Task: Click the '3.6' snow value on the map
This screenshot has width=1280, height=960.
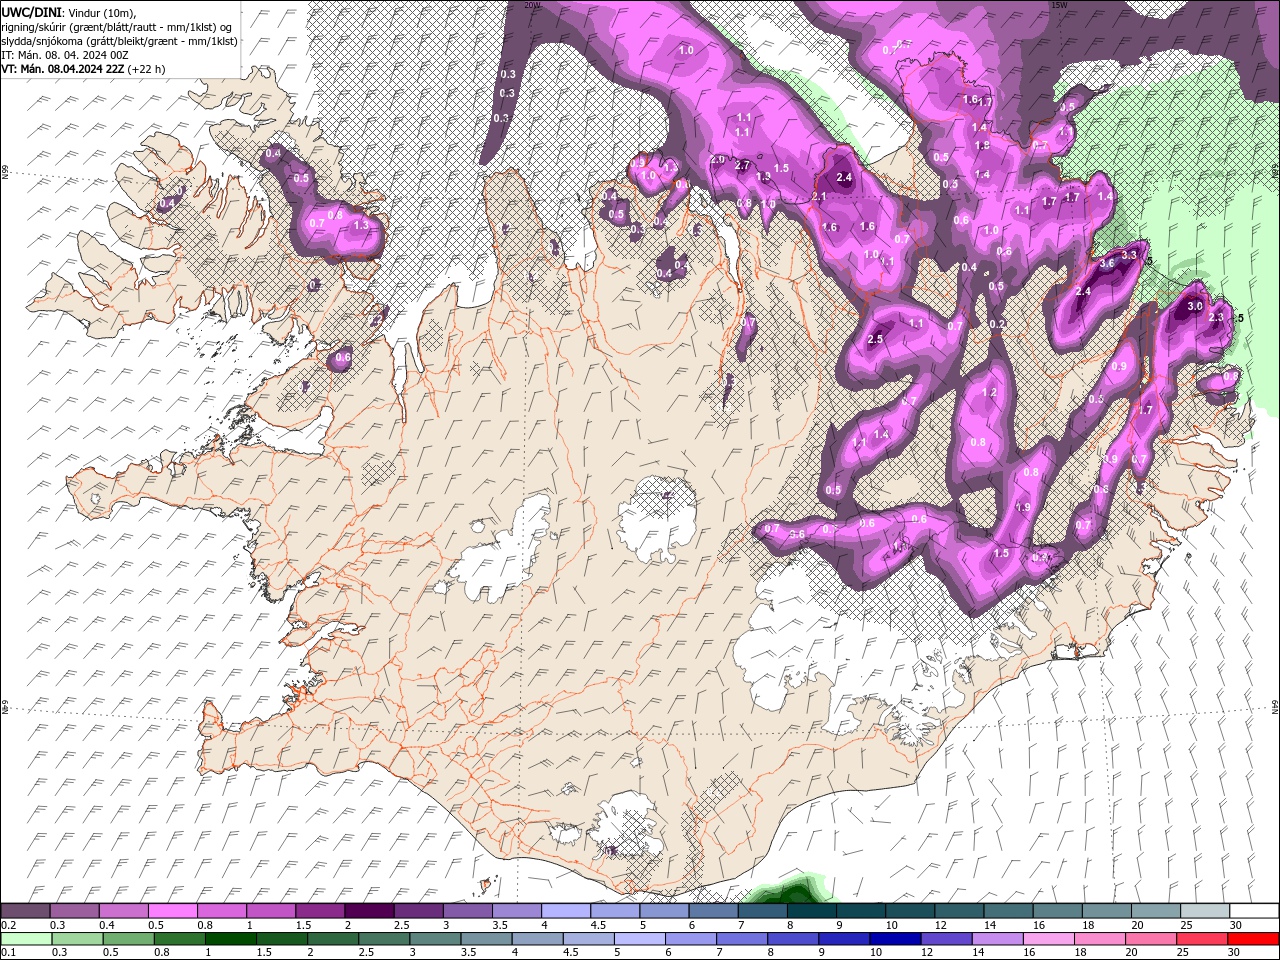Action: pyautogui.click(x=1107, y=264)
